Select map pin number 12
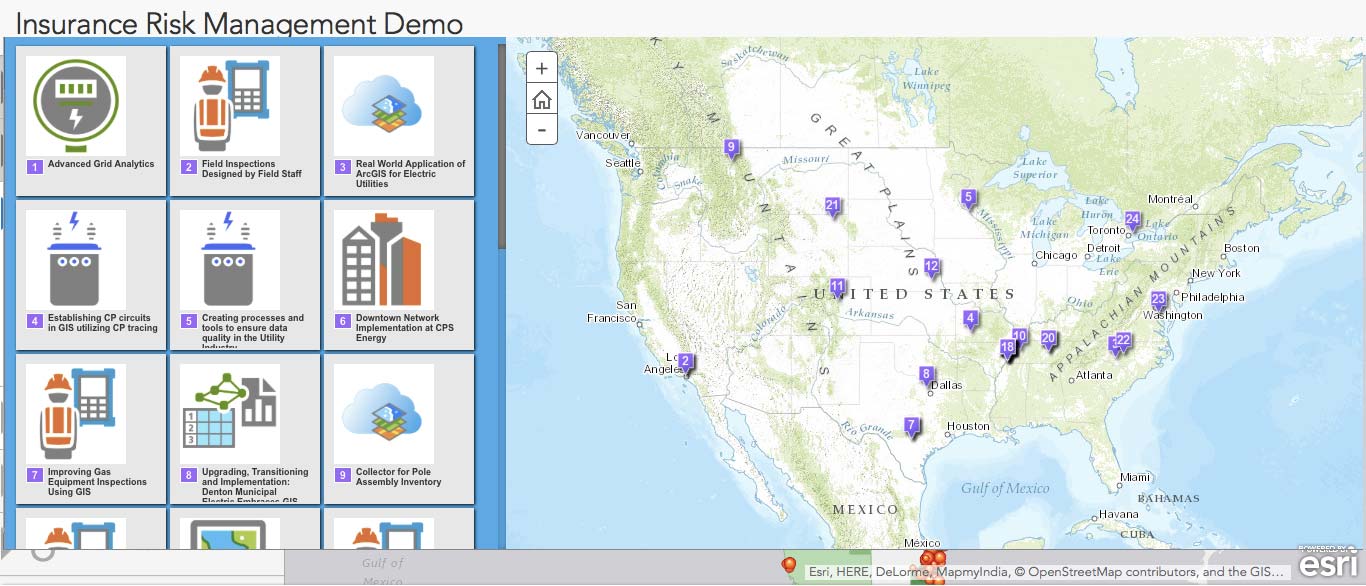 [932, 268]
